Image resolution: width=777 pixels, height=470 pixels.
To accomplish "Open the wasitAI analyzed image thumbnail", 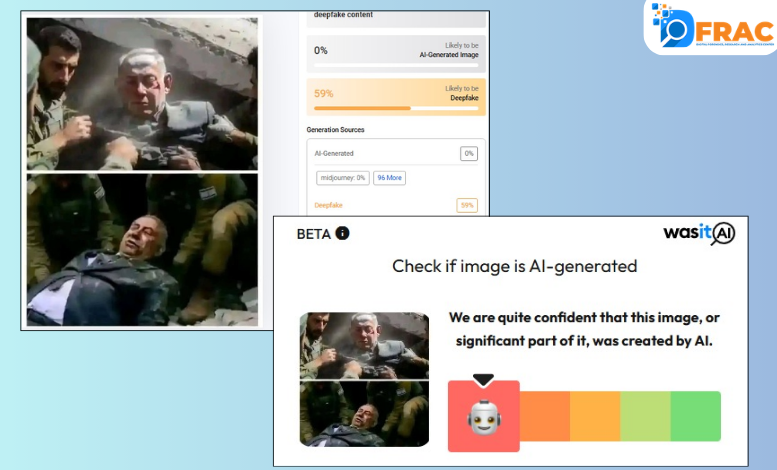I will [364, 379].
